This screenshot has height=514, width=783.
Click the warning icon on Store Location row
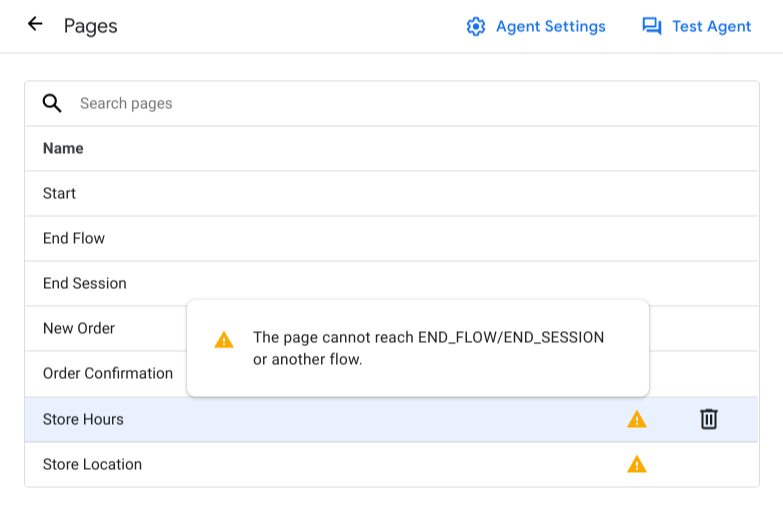pyautogui.click(x=637, y=464)
